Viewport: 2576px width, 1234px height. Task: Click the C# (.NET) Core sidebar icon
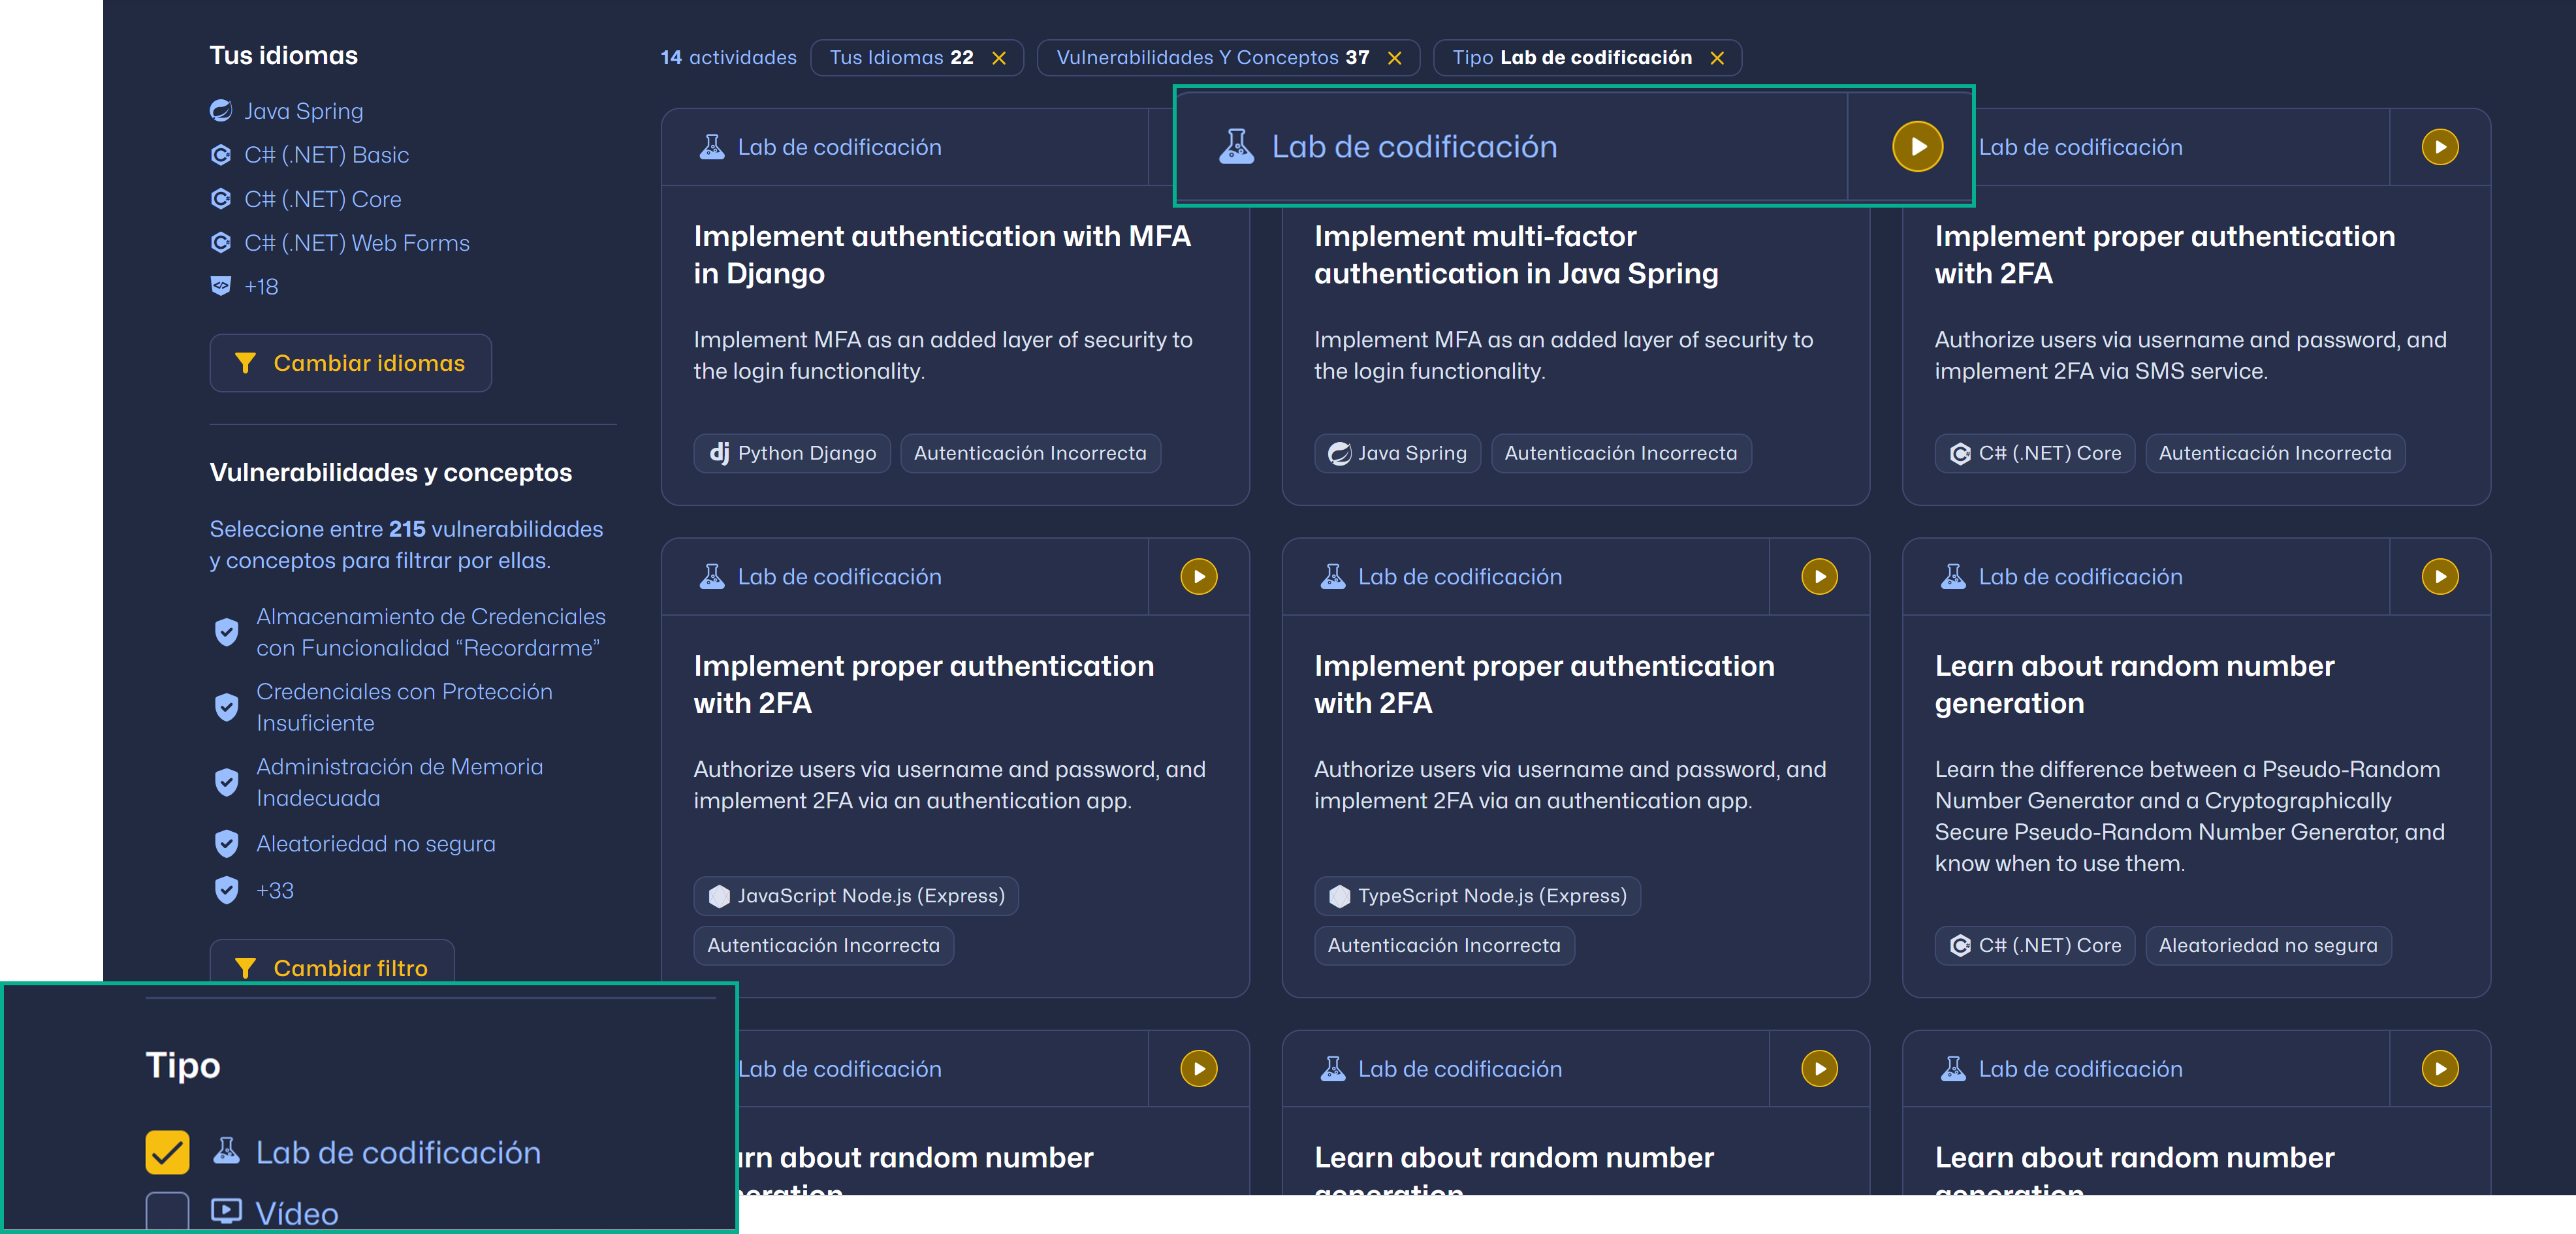coord(221,199)
